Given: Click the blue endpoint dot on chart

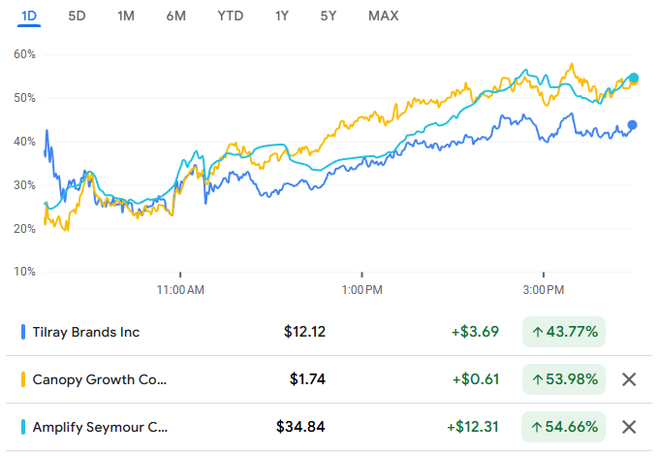Looking at the screenshot, I should click(632, 125).
